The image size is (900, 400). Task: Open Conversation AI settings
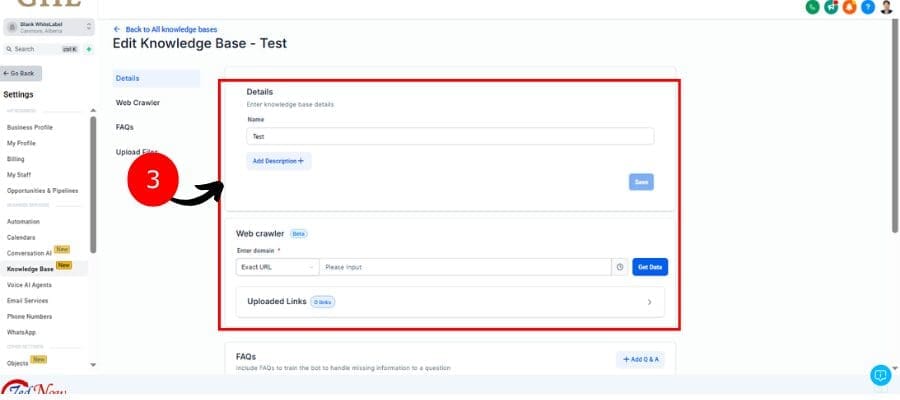29,253
